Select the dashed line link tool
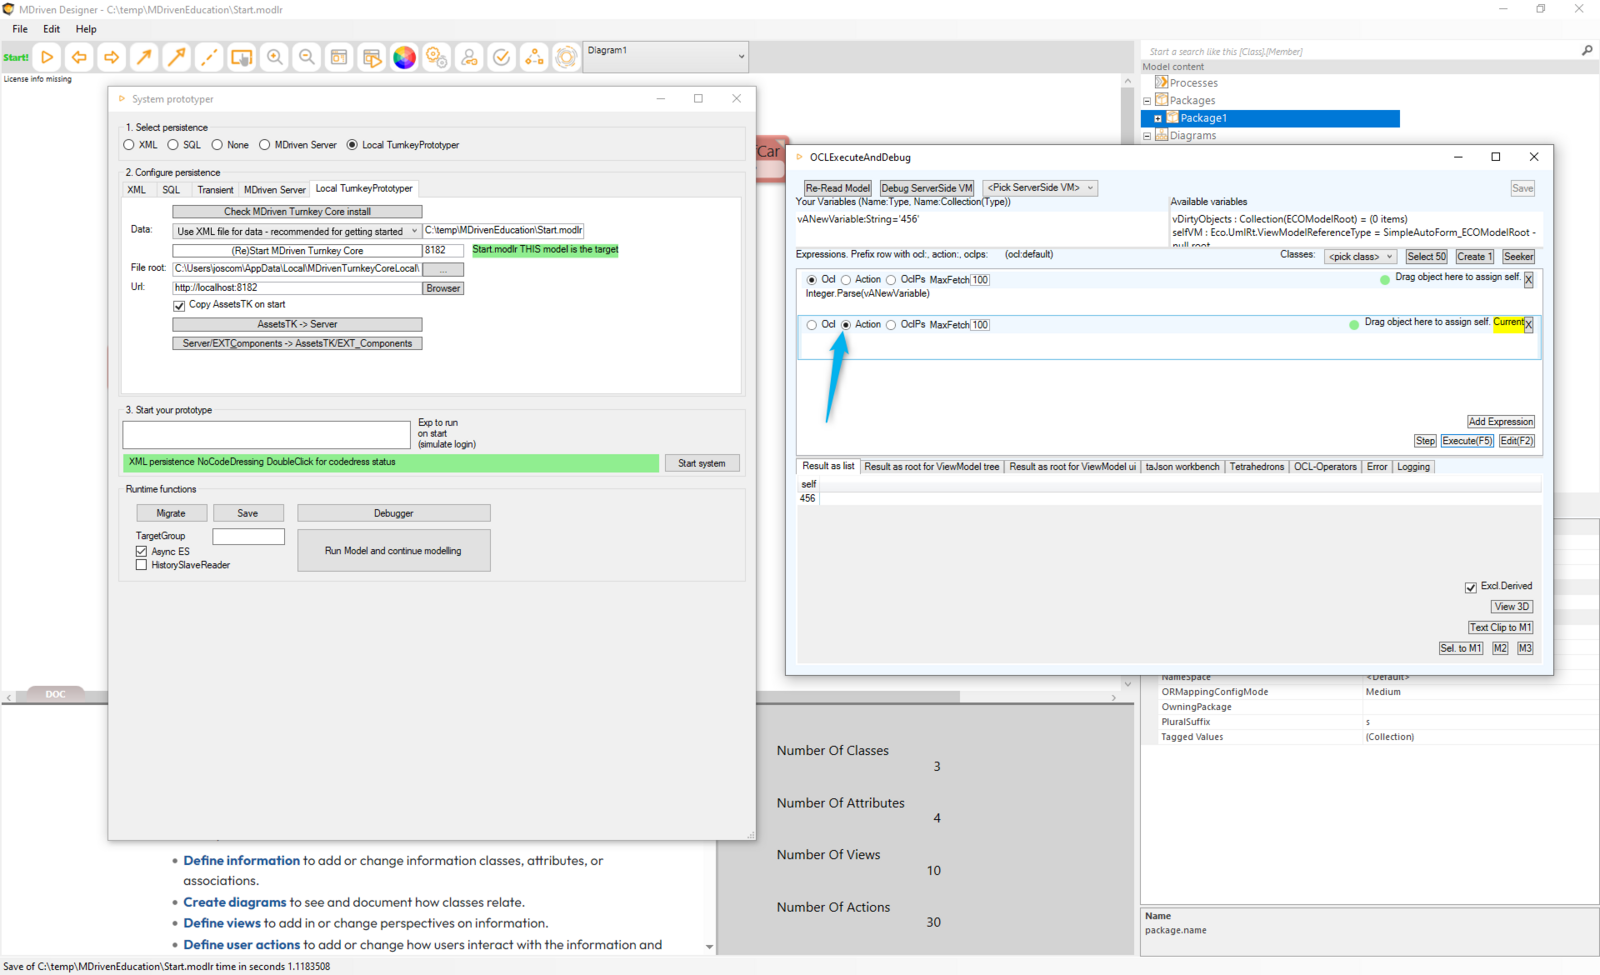Image resolution: width=1600 pixels, height=975 pixels. click(x=209, y=57)
